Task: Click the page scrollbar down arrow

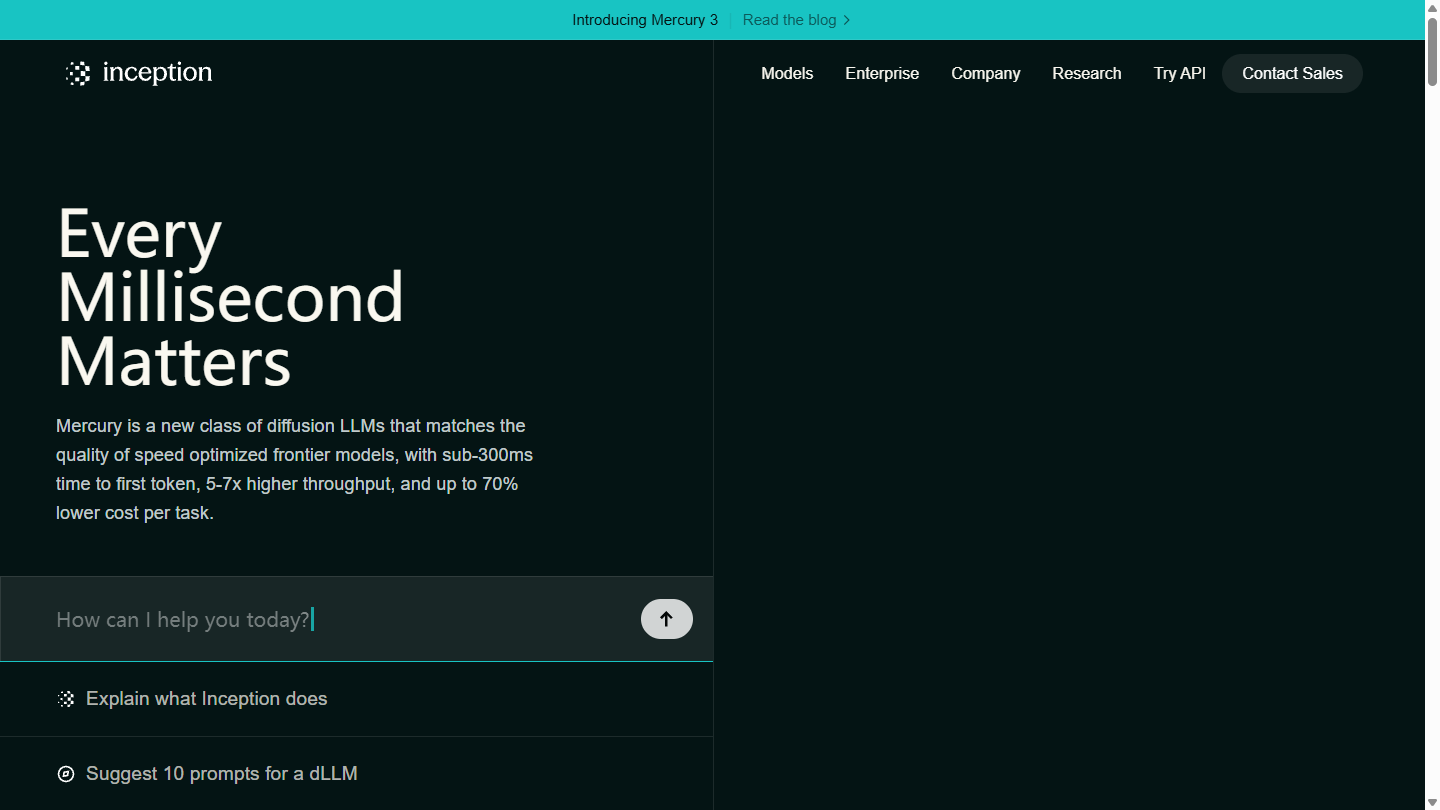Action: (x=1432, y=803)
